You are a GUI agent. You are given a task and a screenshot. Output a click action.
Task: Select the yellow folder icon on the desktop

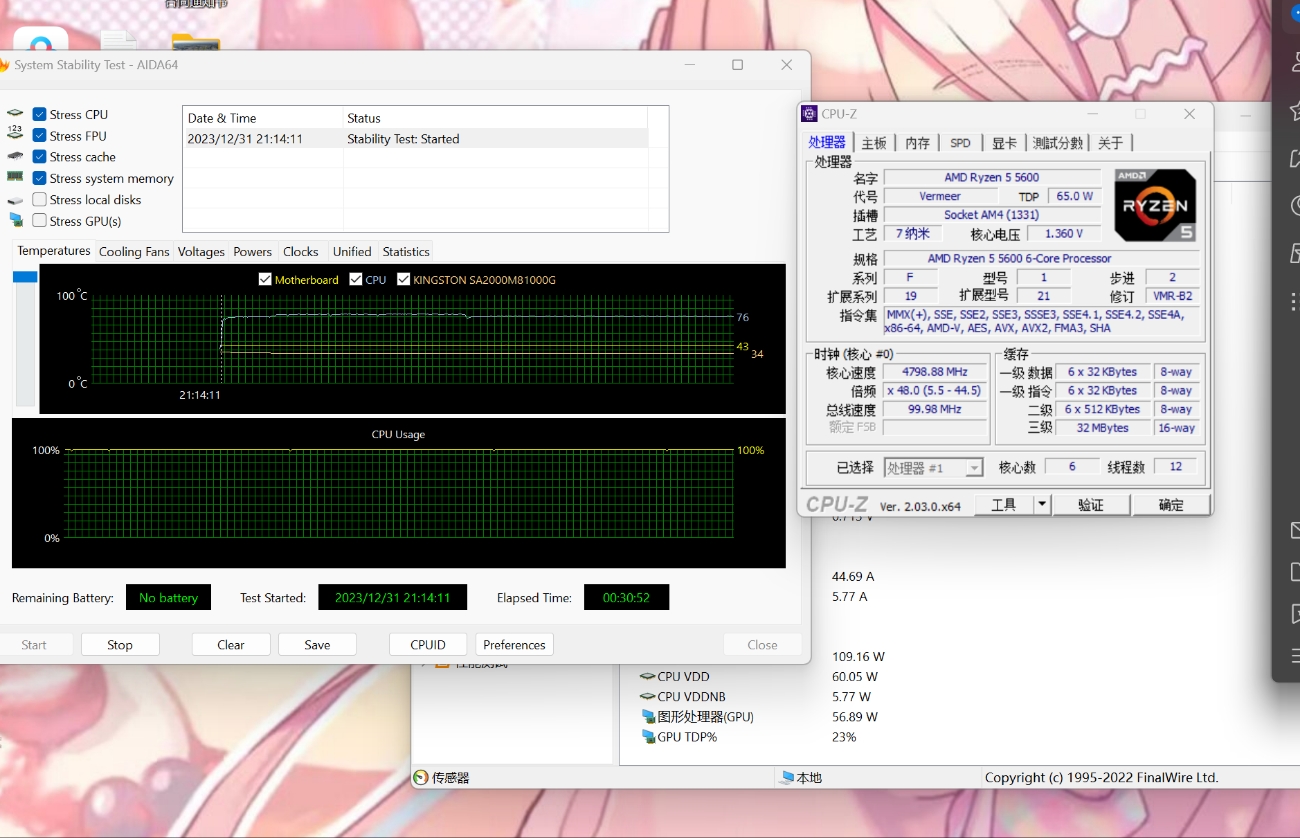coord(196,41)
